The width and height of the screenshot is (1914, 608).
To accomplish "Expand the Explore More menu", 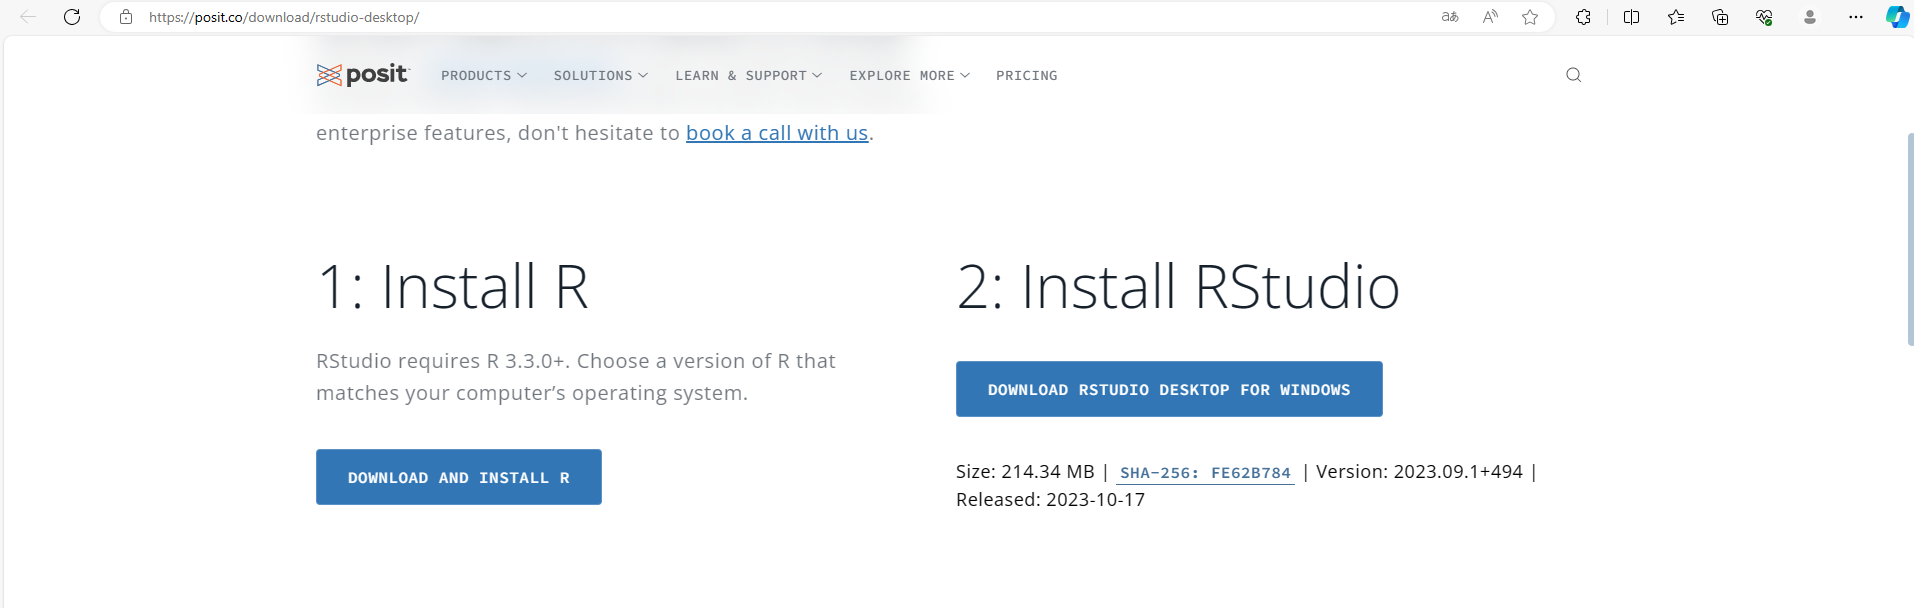I will point(910,76).
